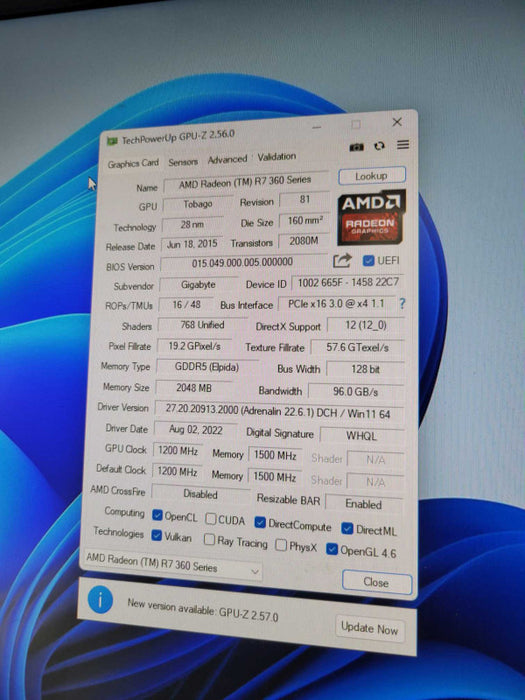Click the DirectX Support value 12 (12_0)

366,325
